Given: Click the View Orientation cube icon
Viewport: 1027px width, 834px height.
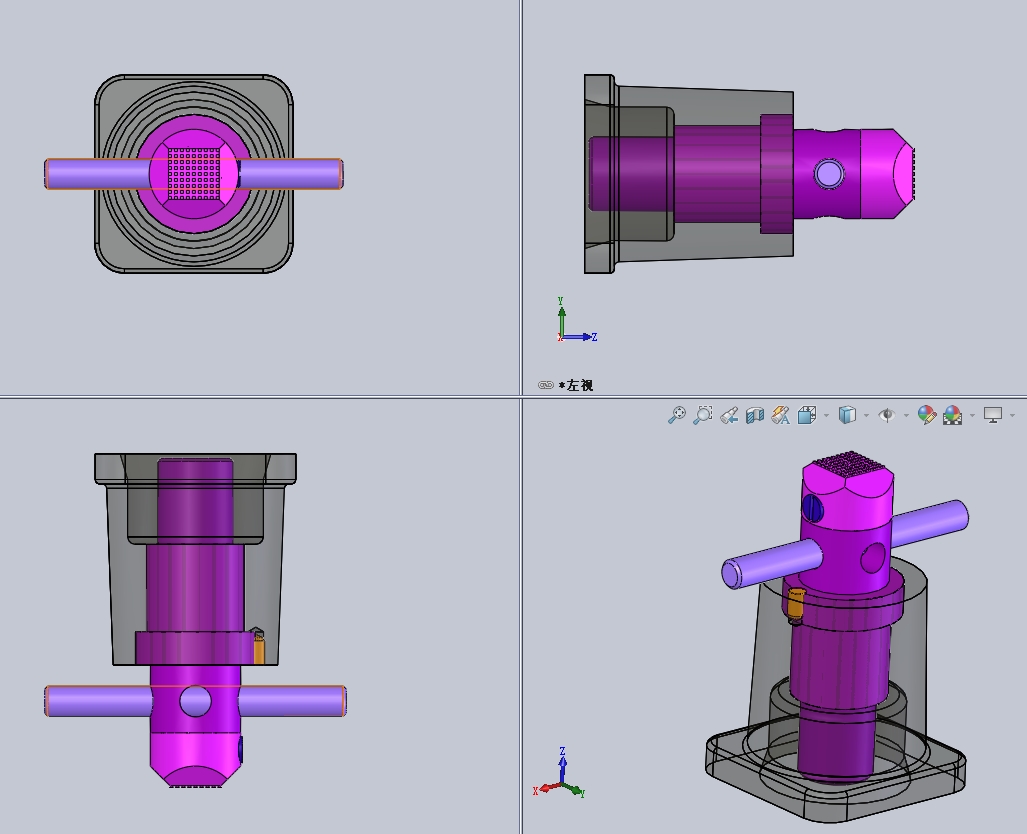Looking at the screenshot, I should (x=807, y=415).
